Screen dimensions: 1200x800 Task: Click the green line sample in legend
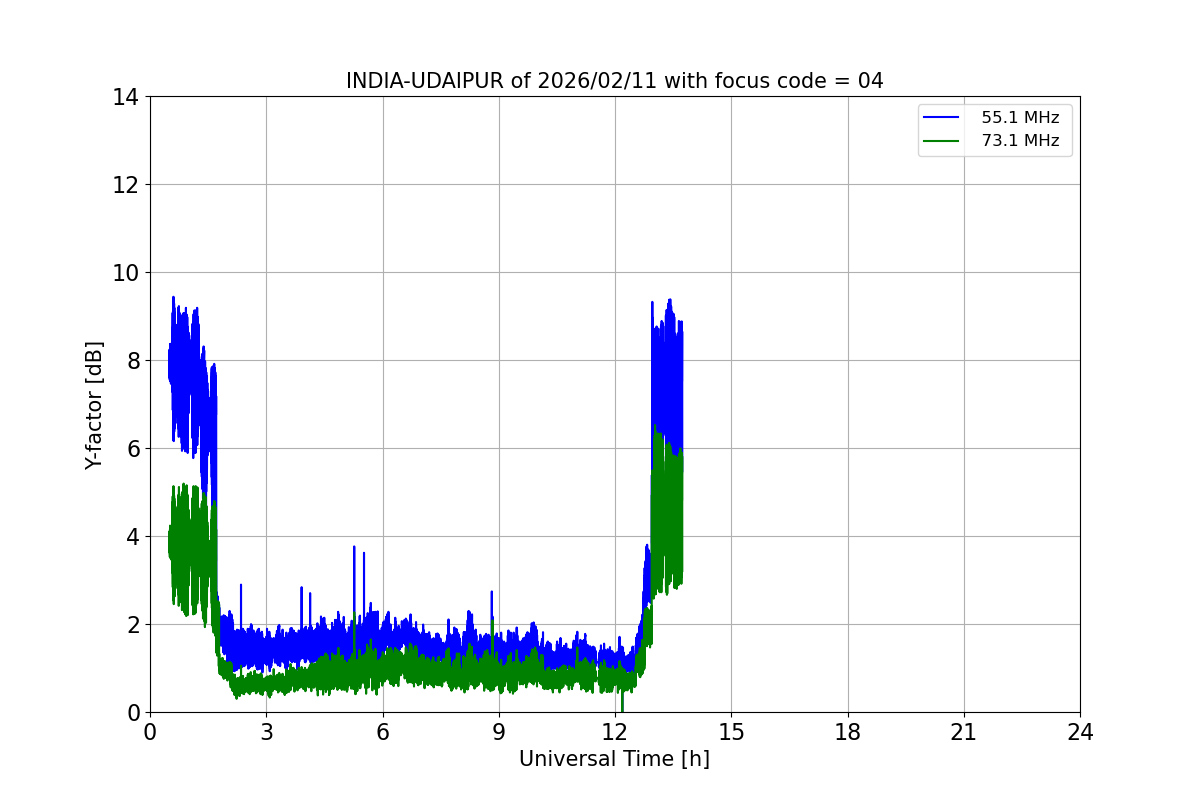[943, 142]
